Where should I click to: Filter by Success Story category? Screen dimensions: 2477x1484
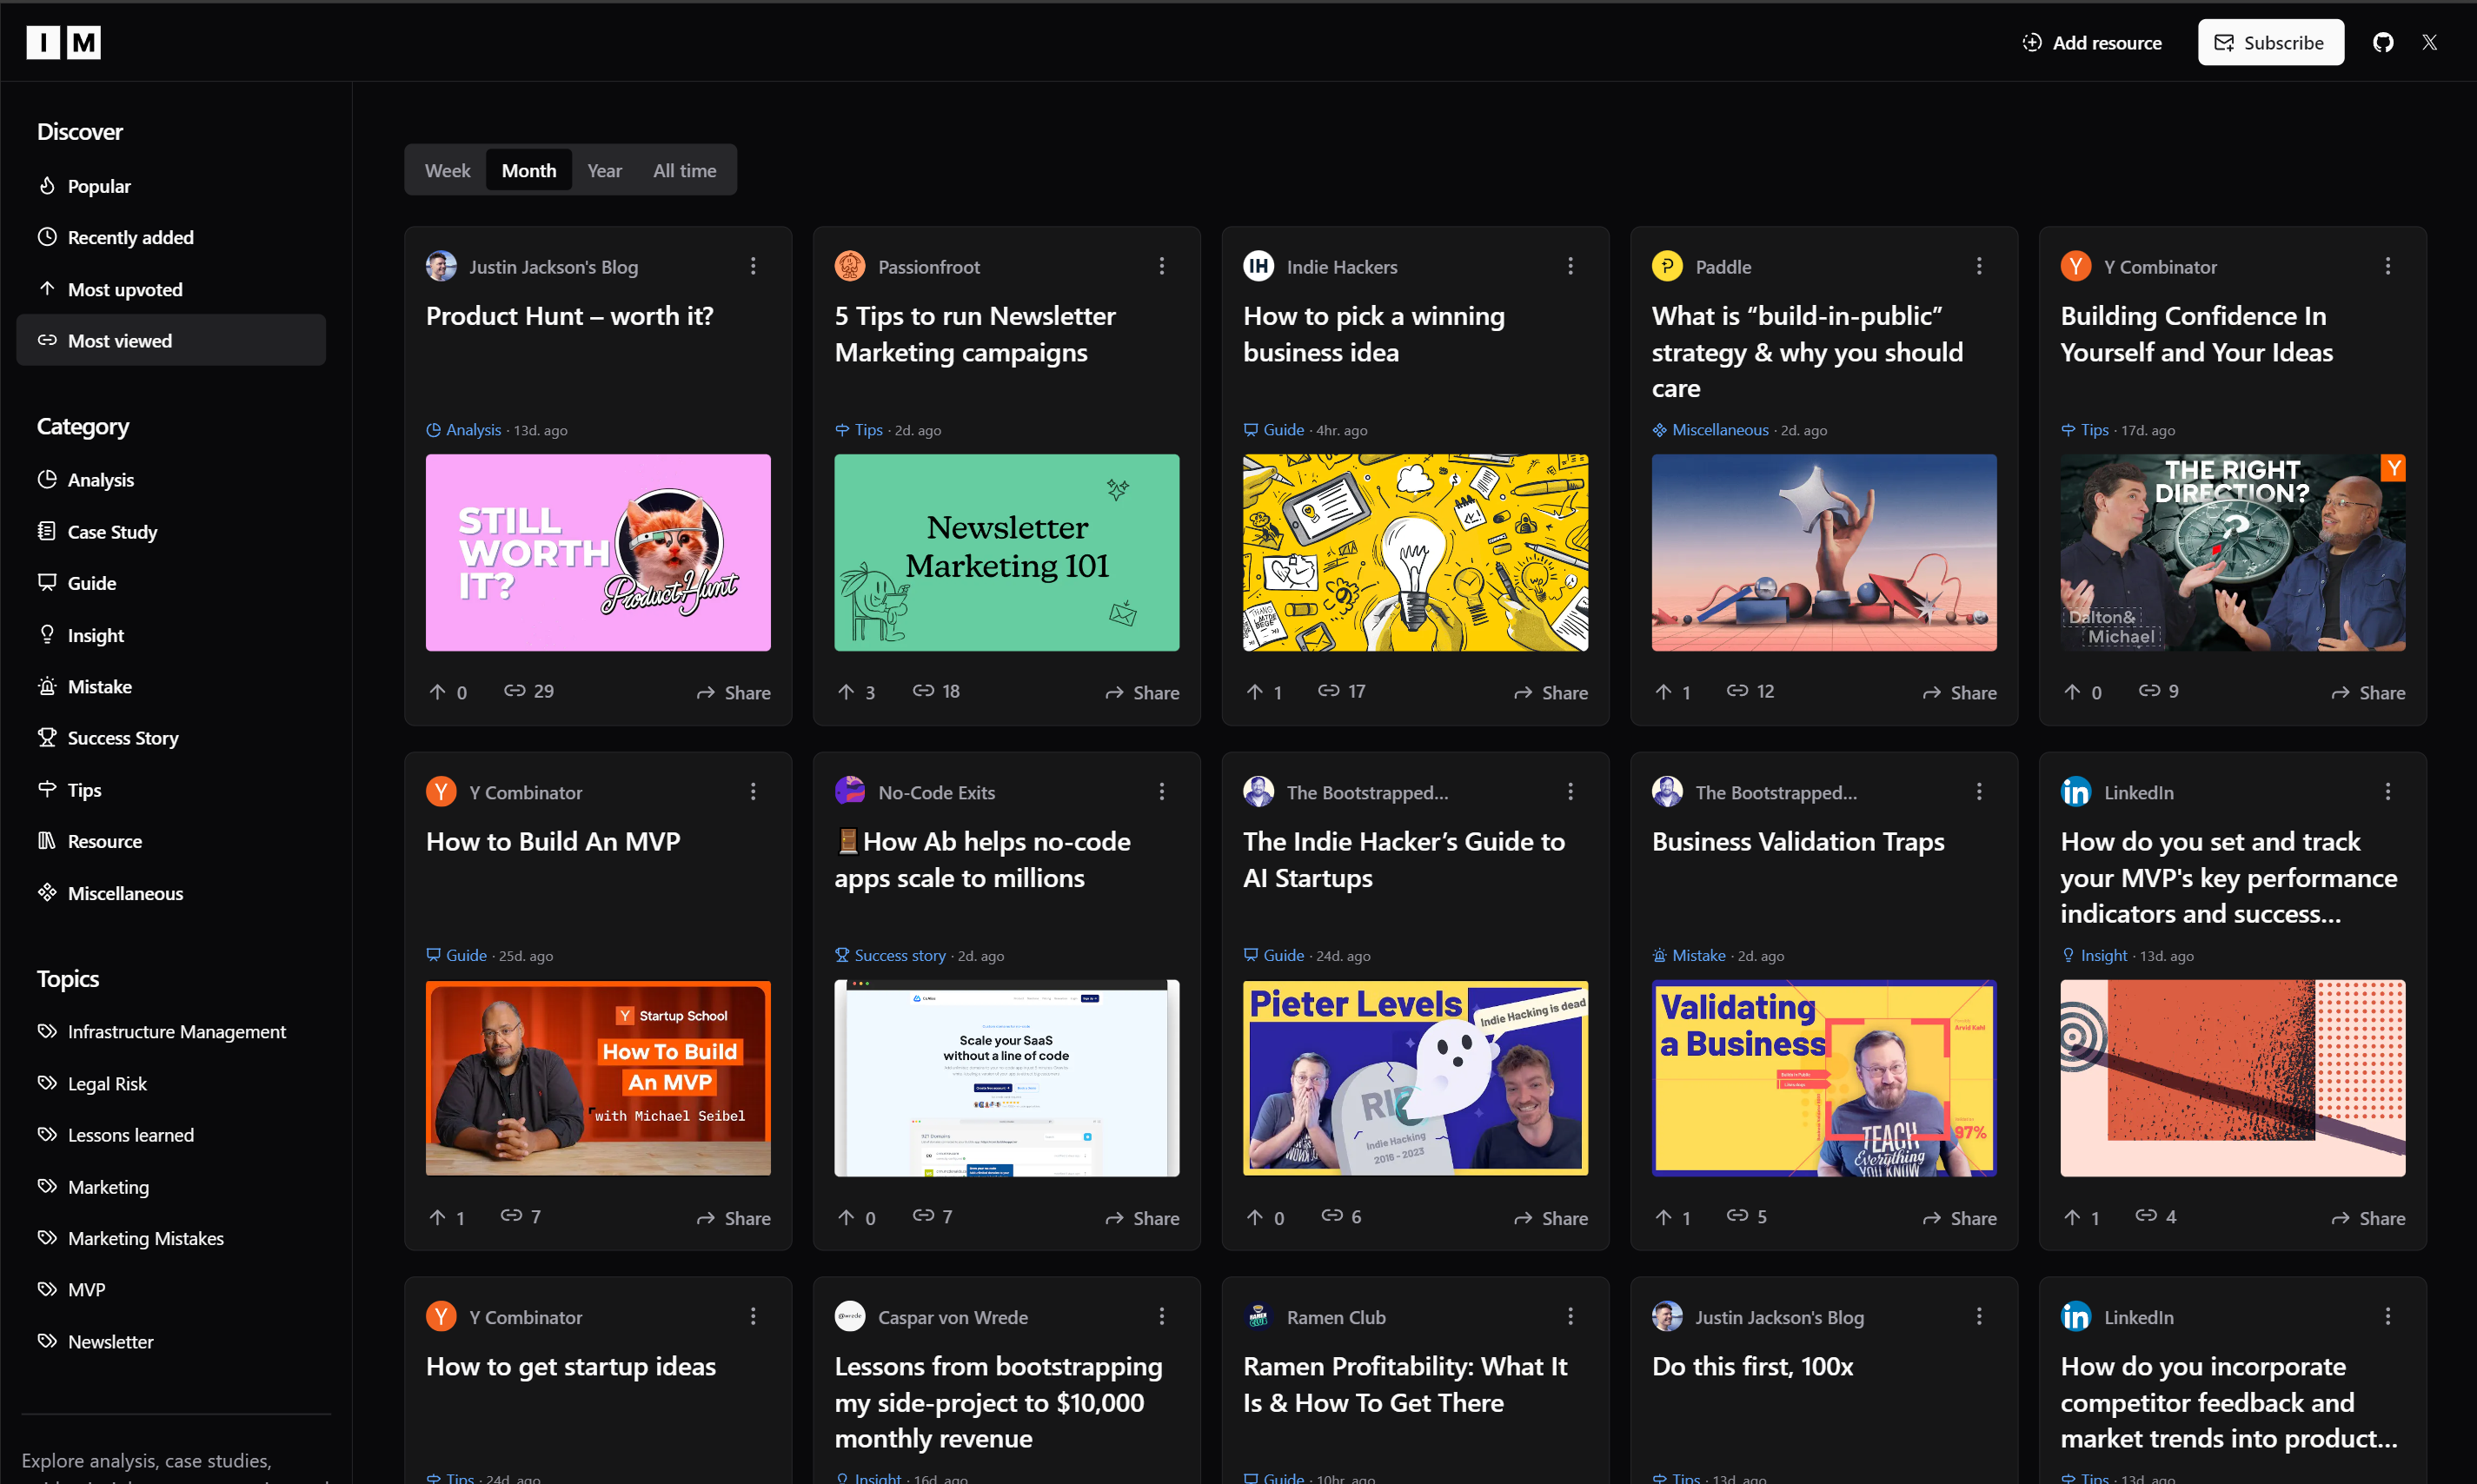coord(171,737)
